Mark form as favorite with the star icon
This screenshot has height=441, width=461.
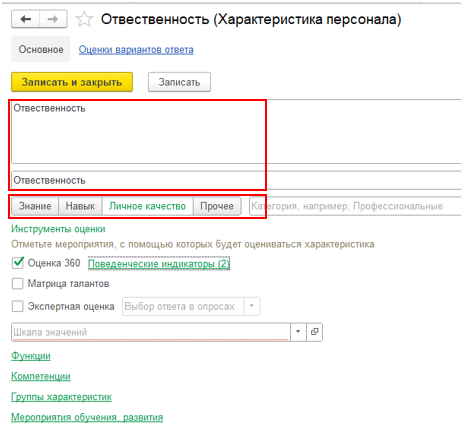(84, 19)
